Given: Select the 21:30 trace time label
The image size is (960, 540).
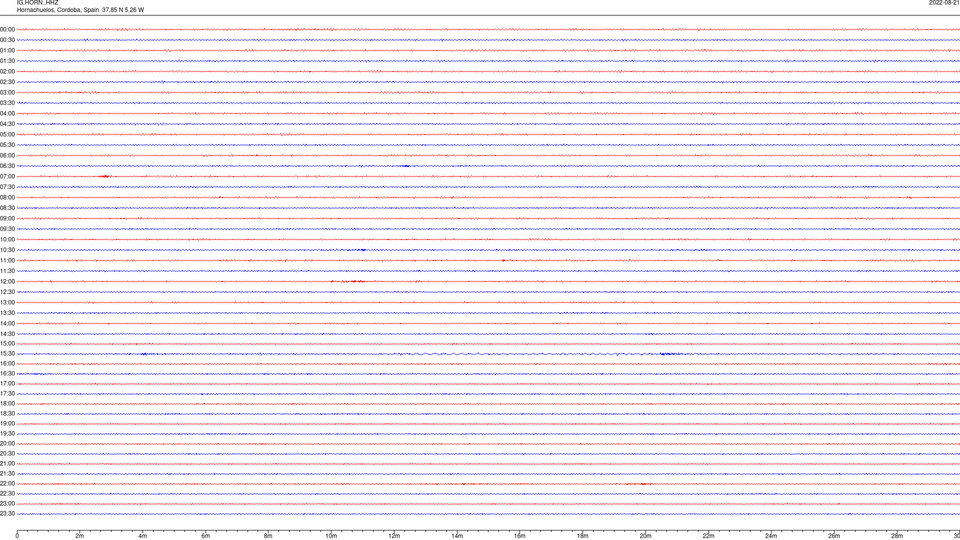Looking at the screenshot, I should pos(7,474).
